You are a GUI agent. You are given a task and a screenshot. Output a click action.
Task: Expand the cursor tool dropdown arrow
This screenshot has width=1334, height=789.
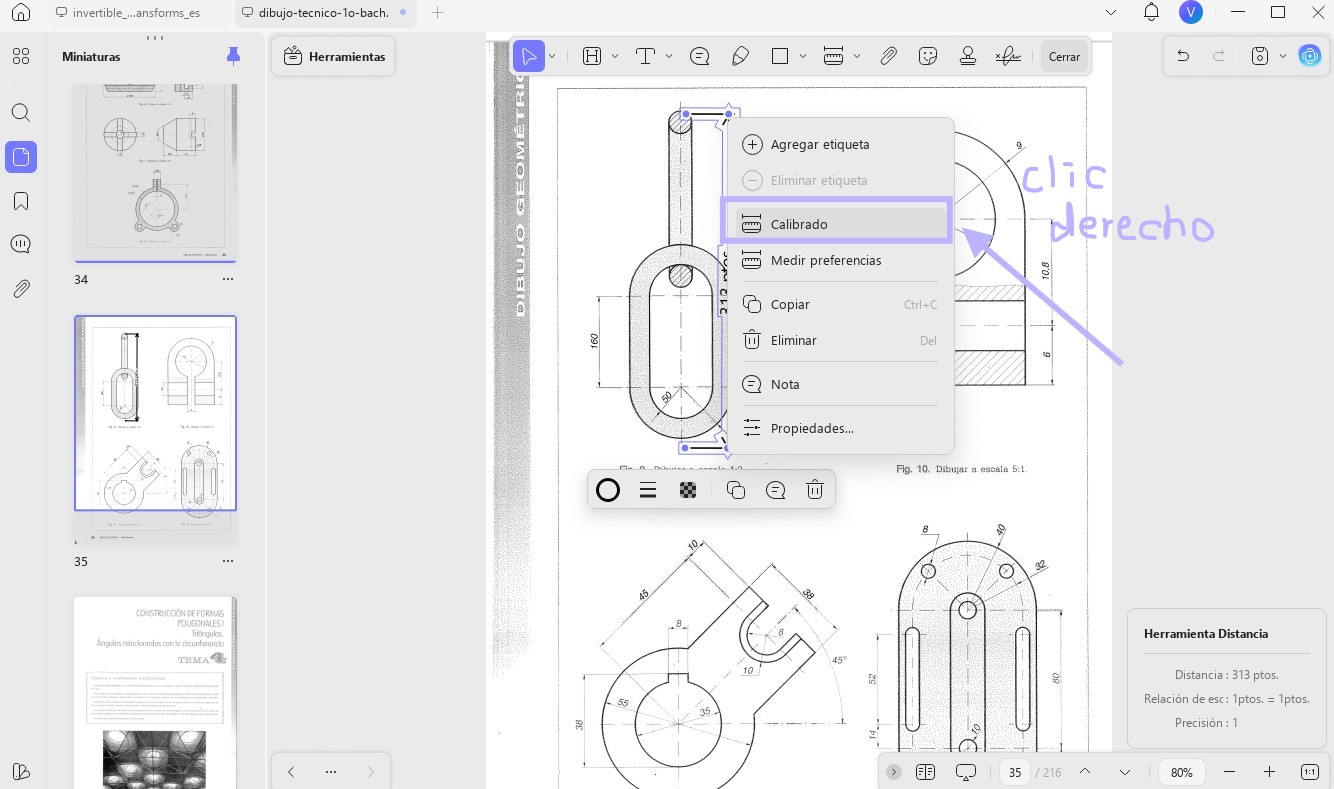pyautogui.click(x=552, y=56)
